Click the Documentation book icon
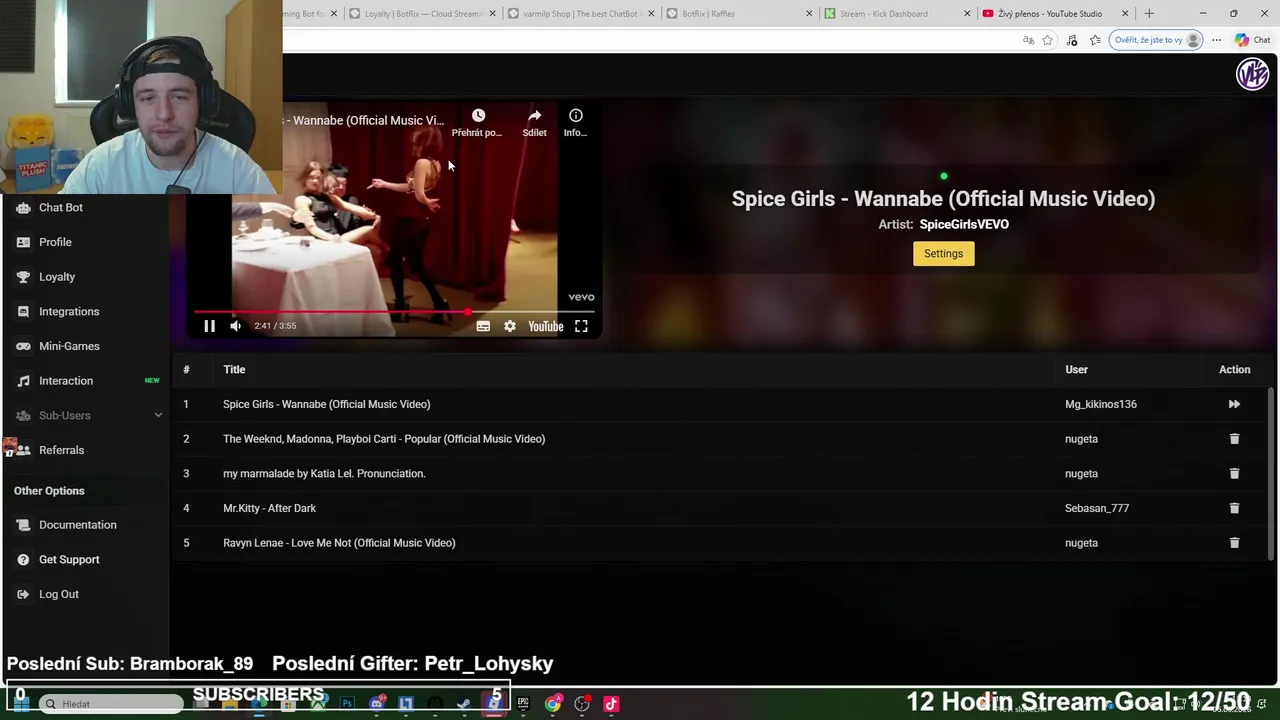The image size is (1280, 720). [23, 525]
